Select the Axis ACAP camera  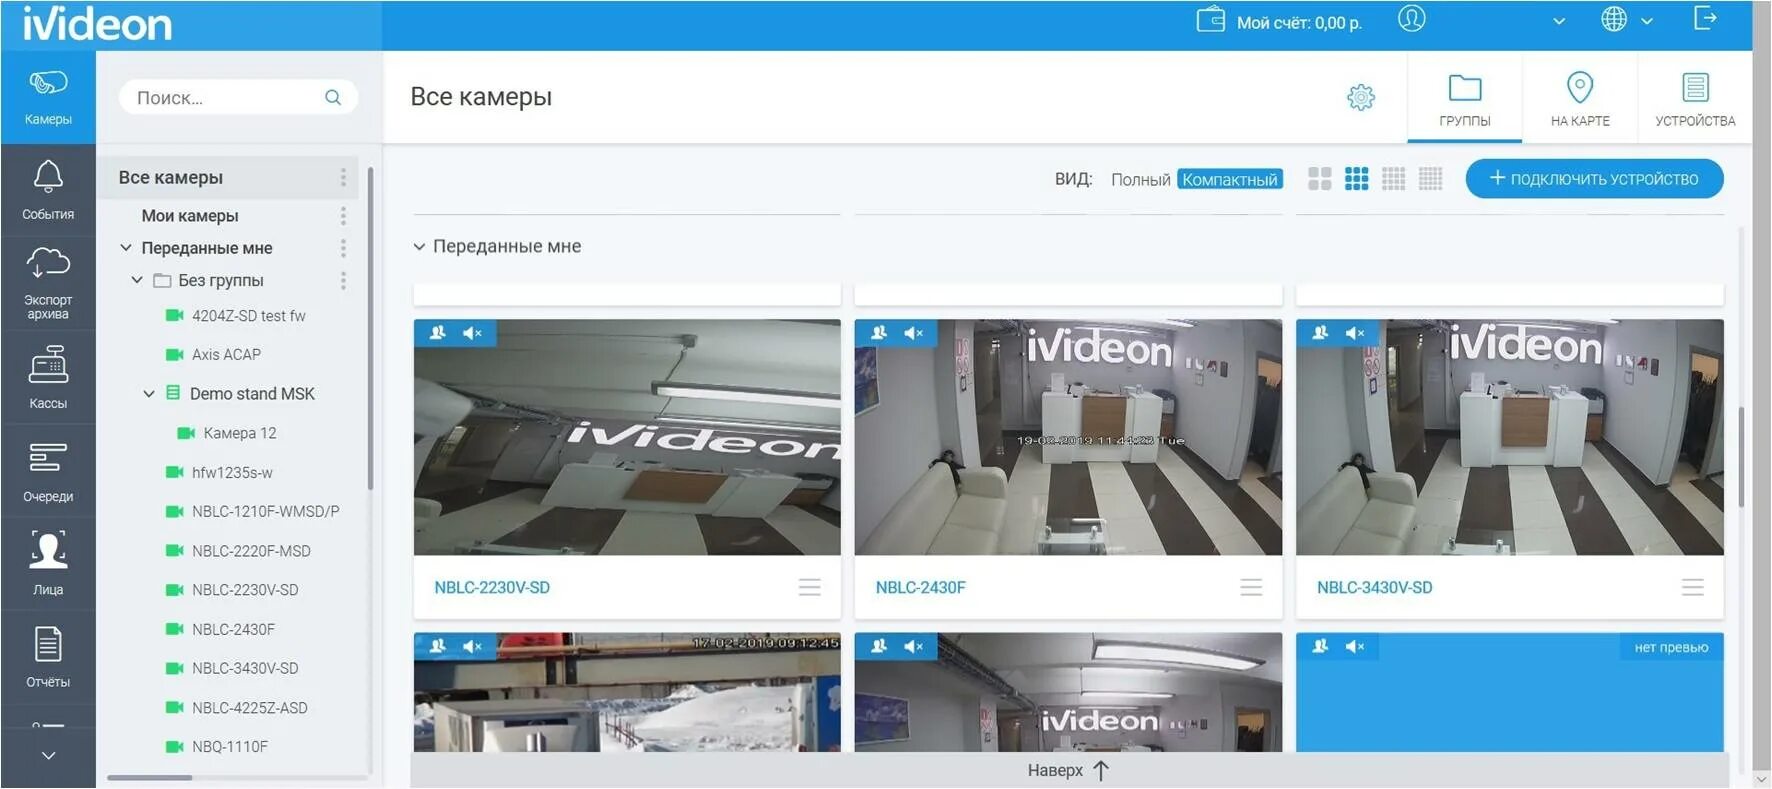click(226, 355)
